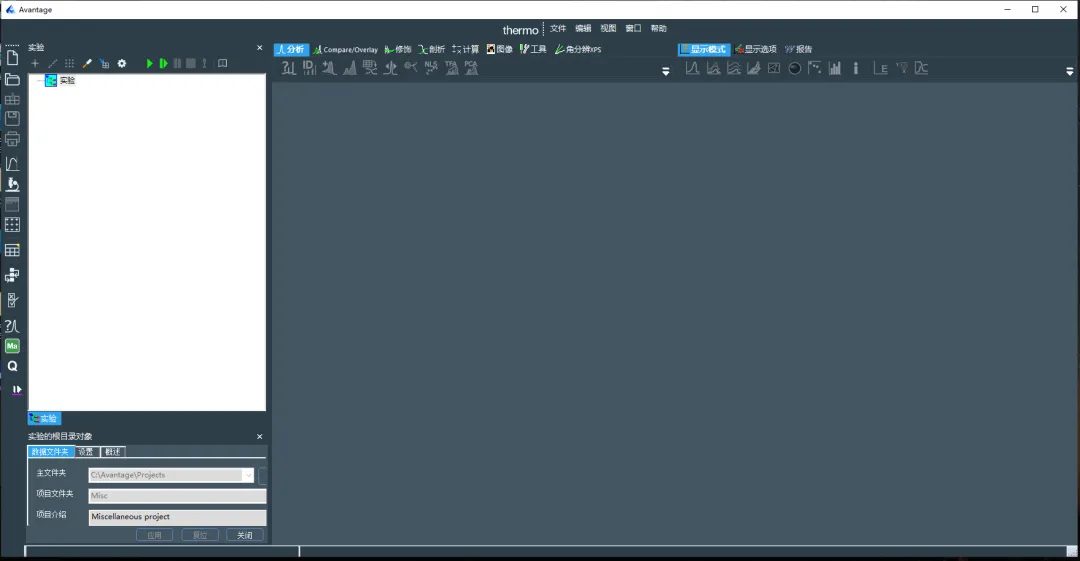Click the sphere 3D display icon
Viewport: 1080px width, 561px height.
click(x=794, y=68)
